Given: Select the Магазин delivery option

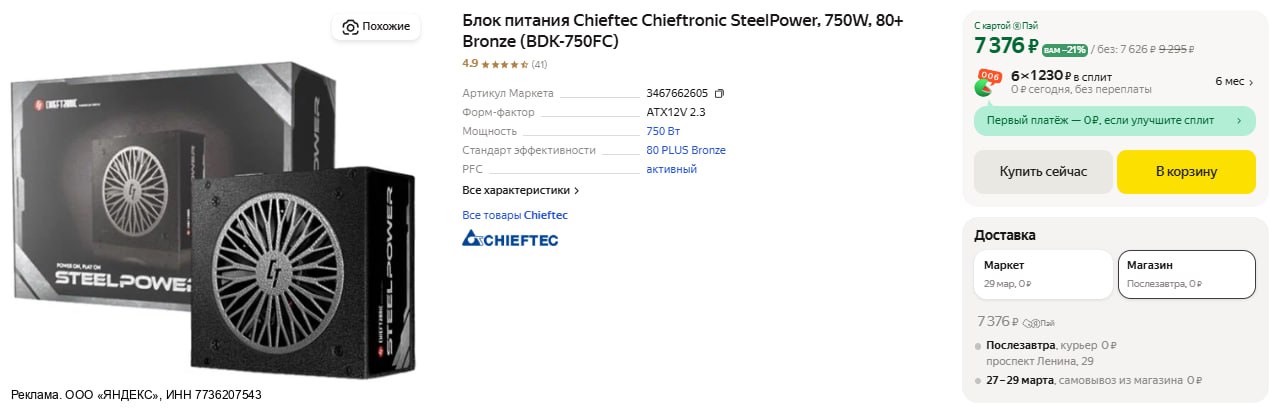Looking at the screenshot, I should 1186,274.
